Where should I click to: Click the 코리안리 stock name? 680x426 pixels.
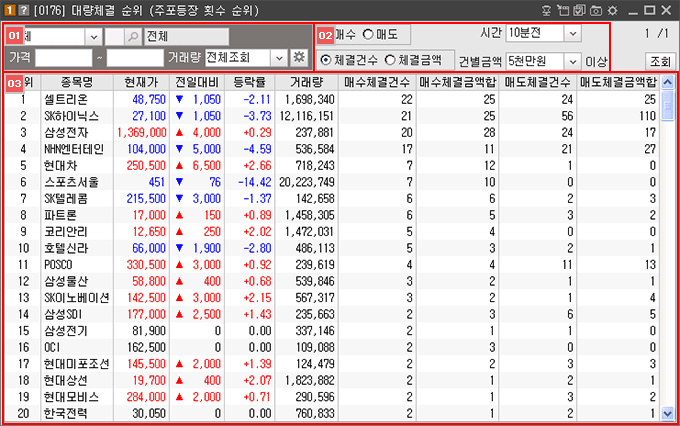(66, 231)
